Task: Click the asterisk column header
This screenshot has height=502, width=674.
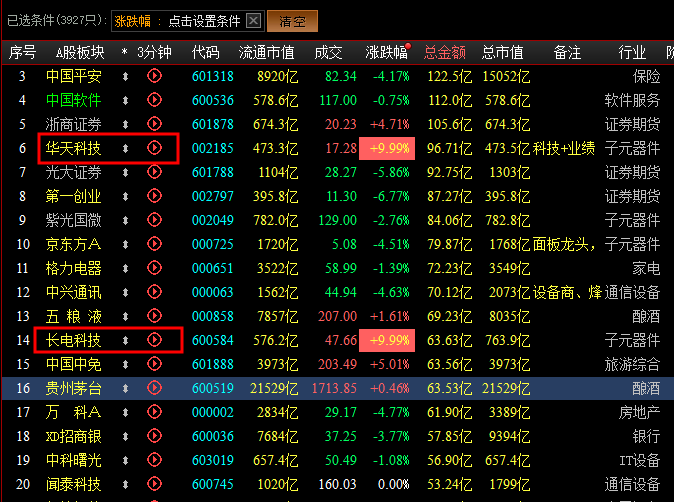Action: (124, 52)
